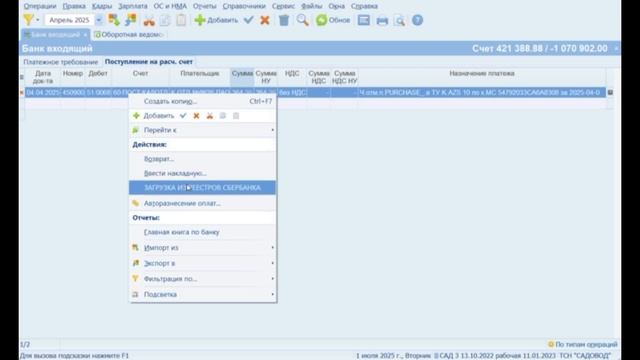Click the Апрель 2025 period field
This screenshot has width=640, height=360.
[69, 20]
